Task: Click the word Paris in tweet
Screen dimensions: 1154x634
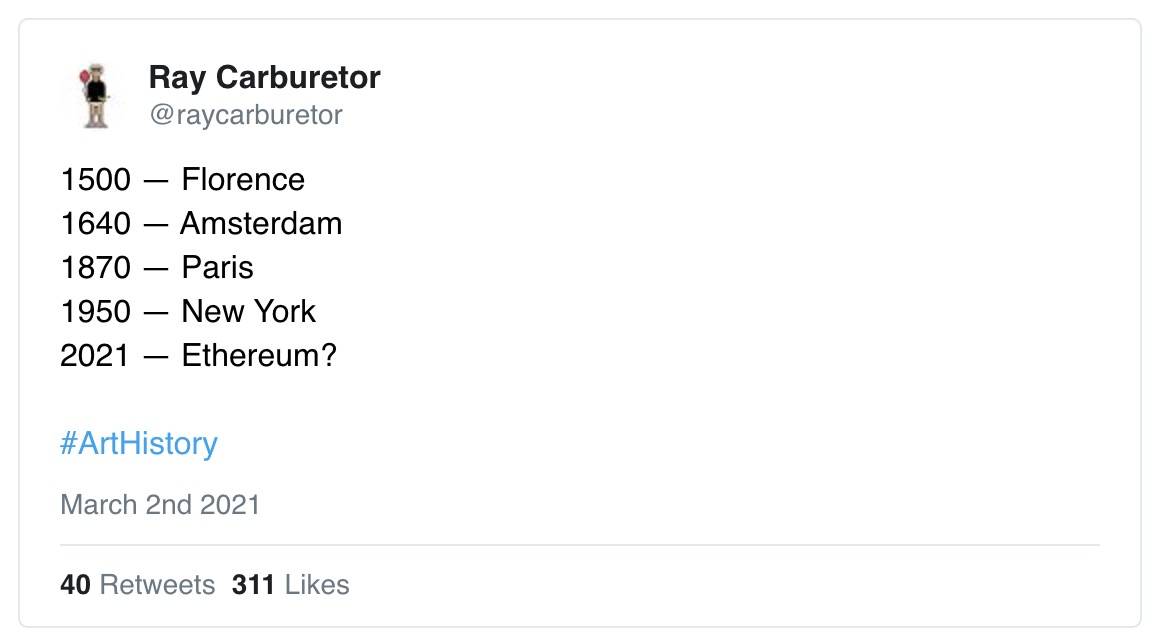Action: (218, 267)
